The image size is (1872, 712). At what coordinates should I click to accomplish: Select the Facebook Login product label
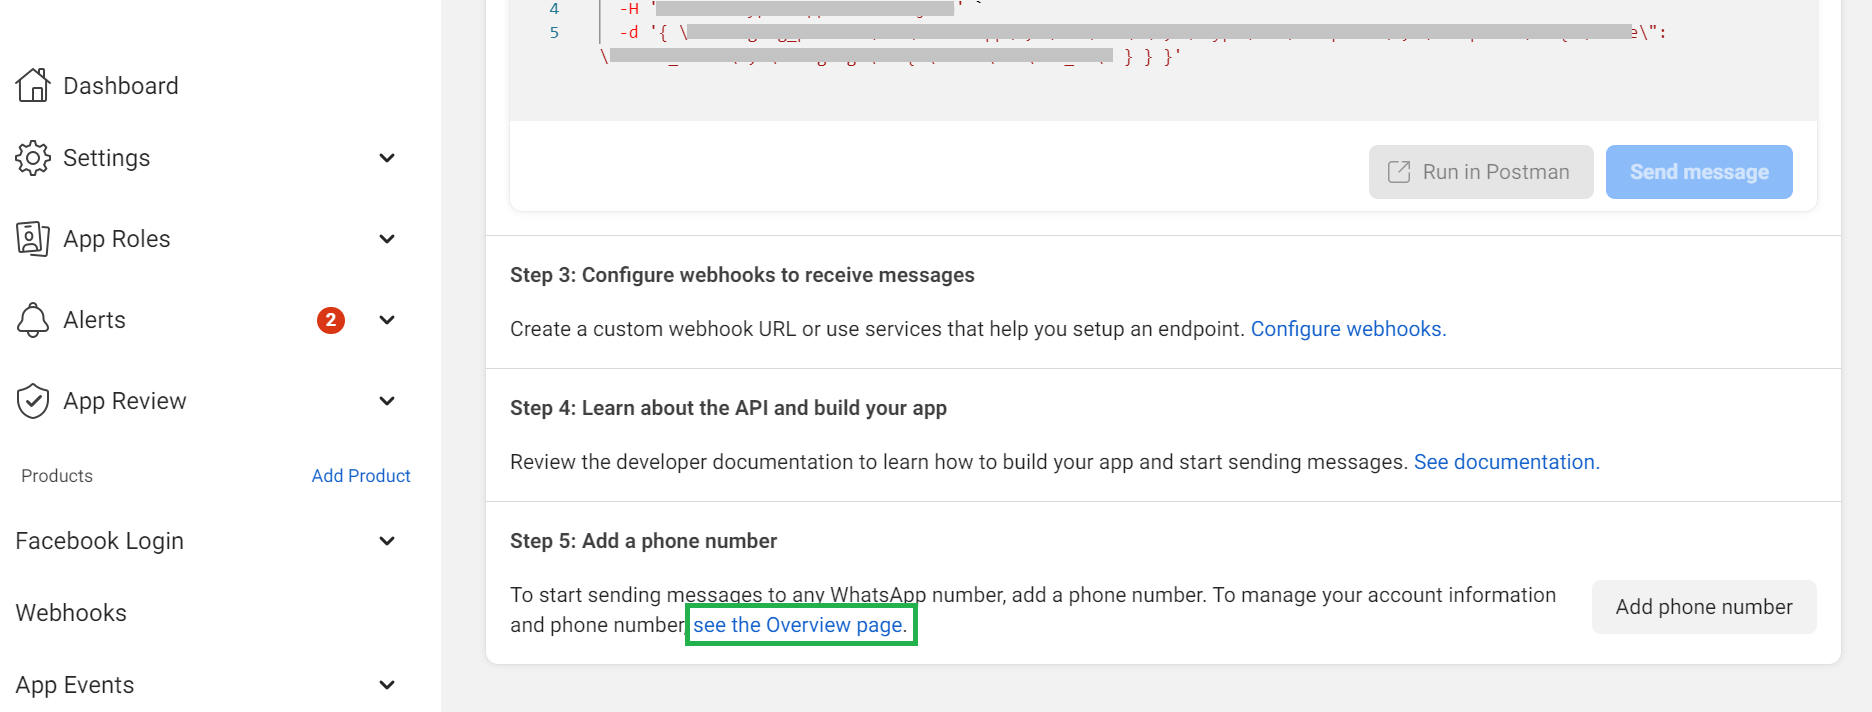coord(100,541)
